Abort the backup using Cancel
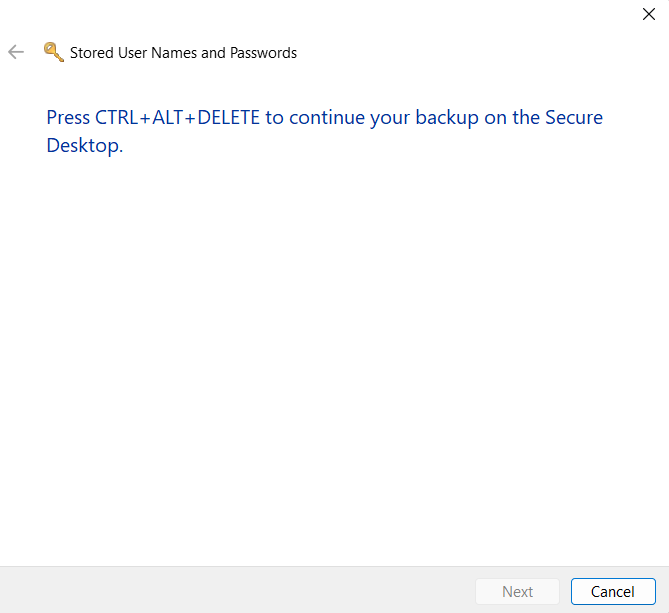The image size is (669, 613). click(x=613, y=591)
